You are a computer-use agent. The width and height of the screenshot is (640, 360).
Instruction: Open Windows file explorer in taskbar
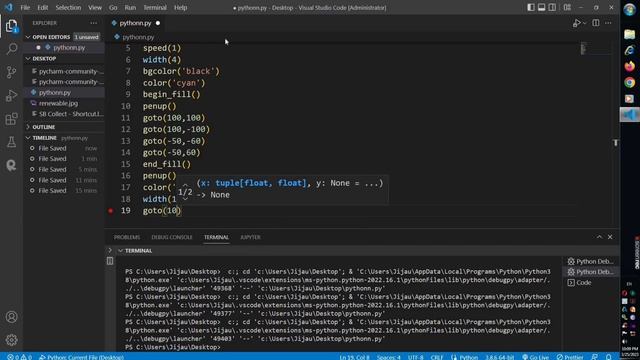point(629,34)
